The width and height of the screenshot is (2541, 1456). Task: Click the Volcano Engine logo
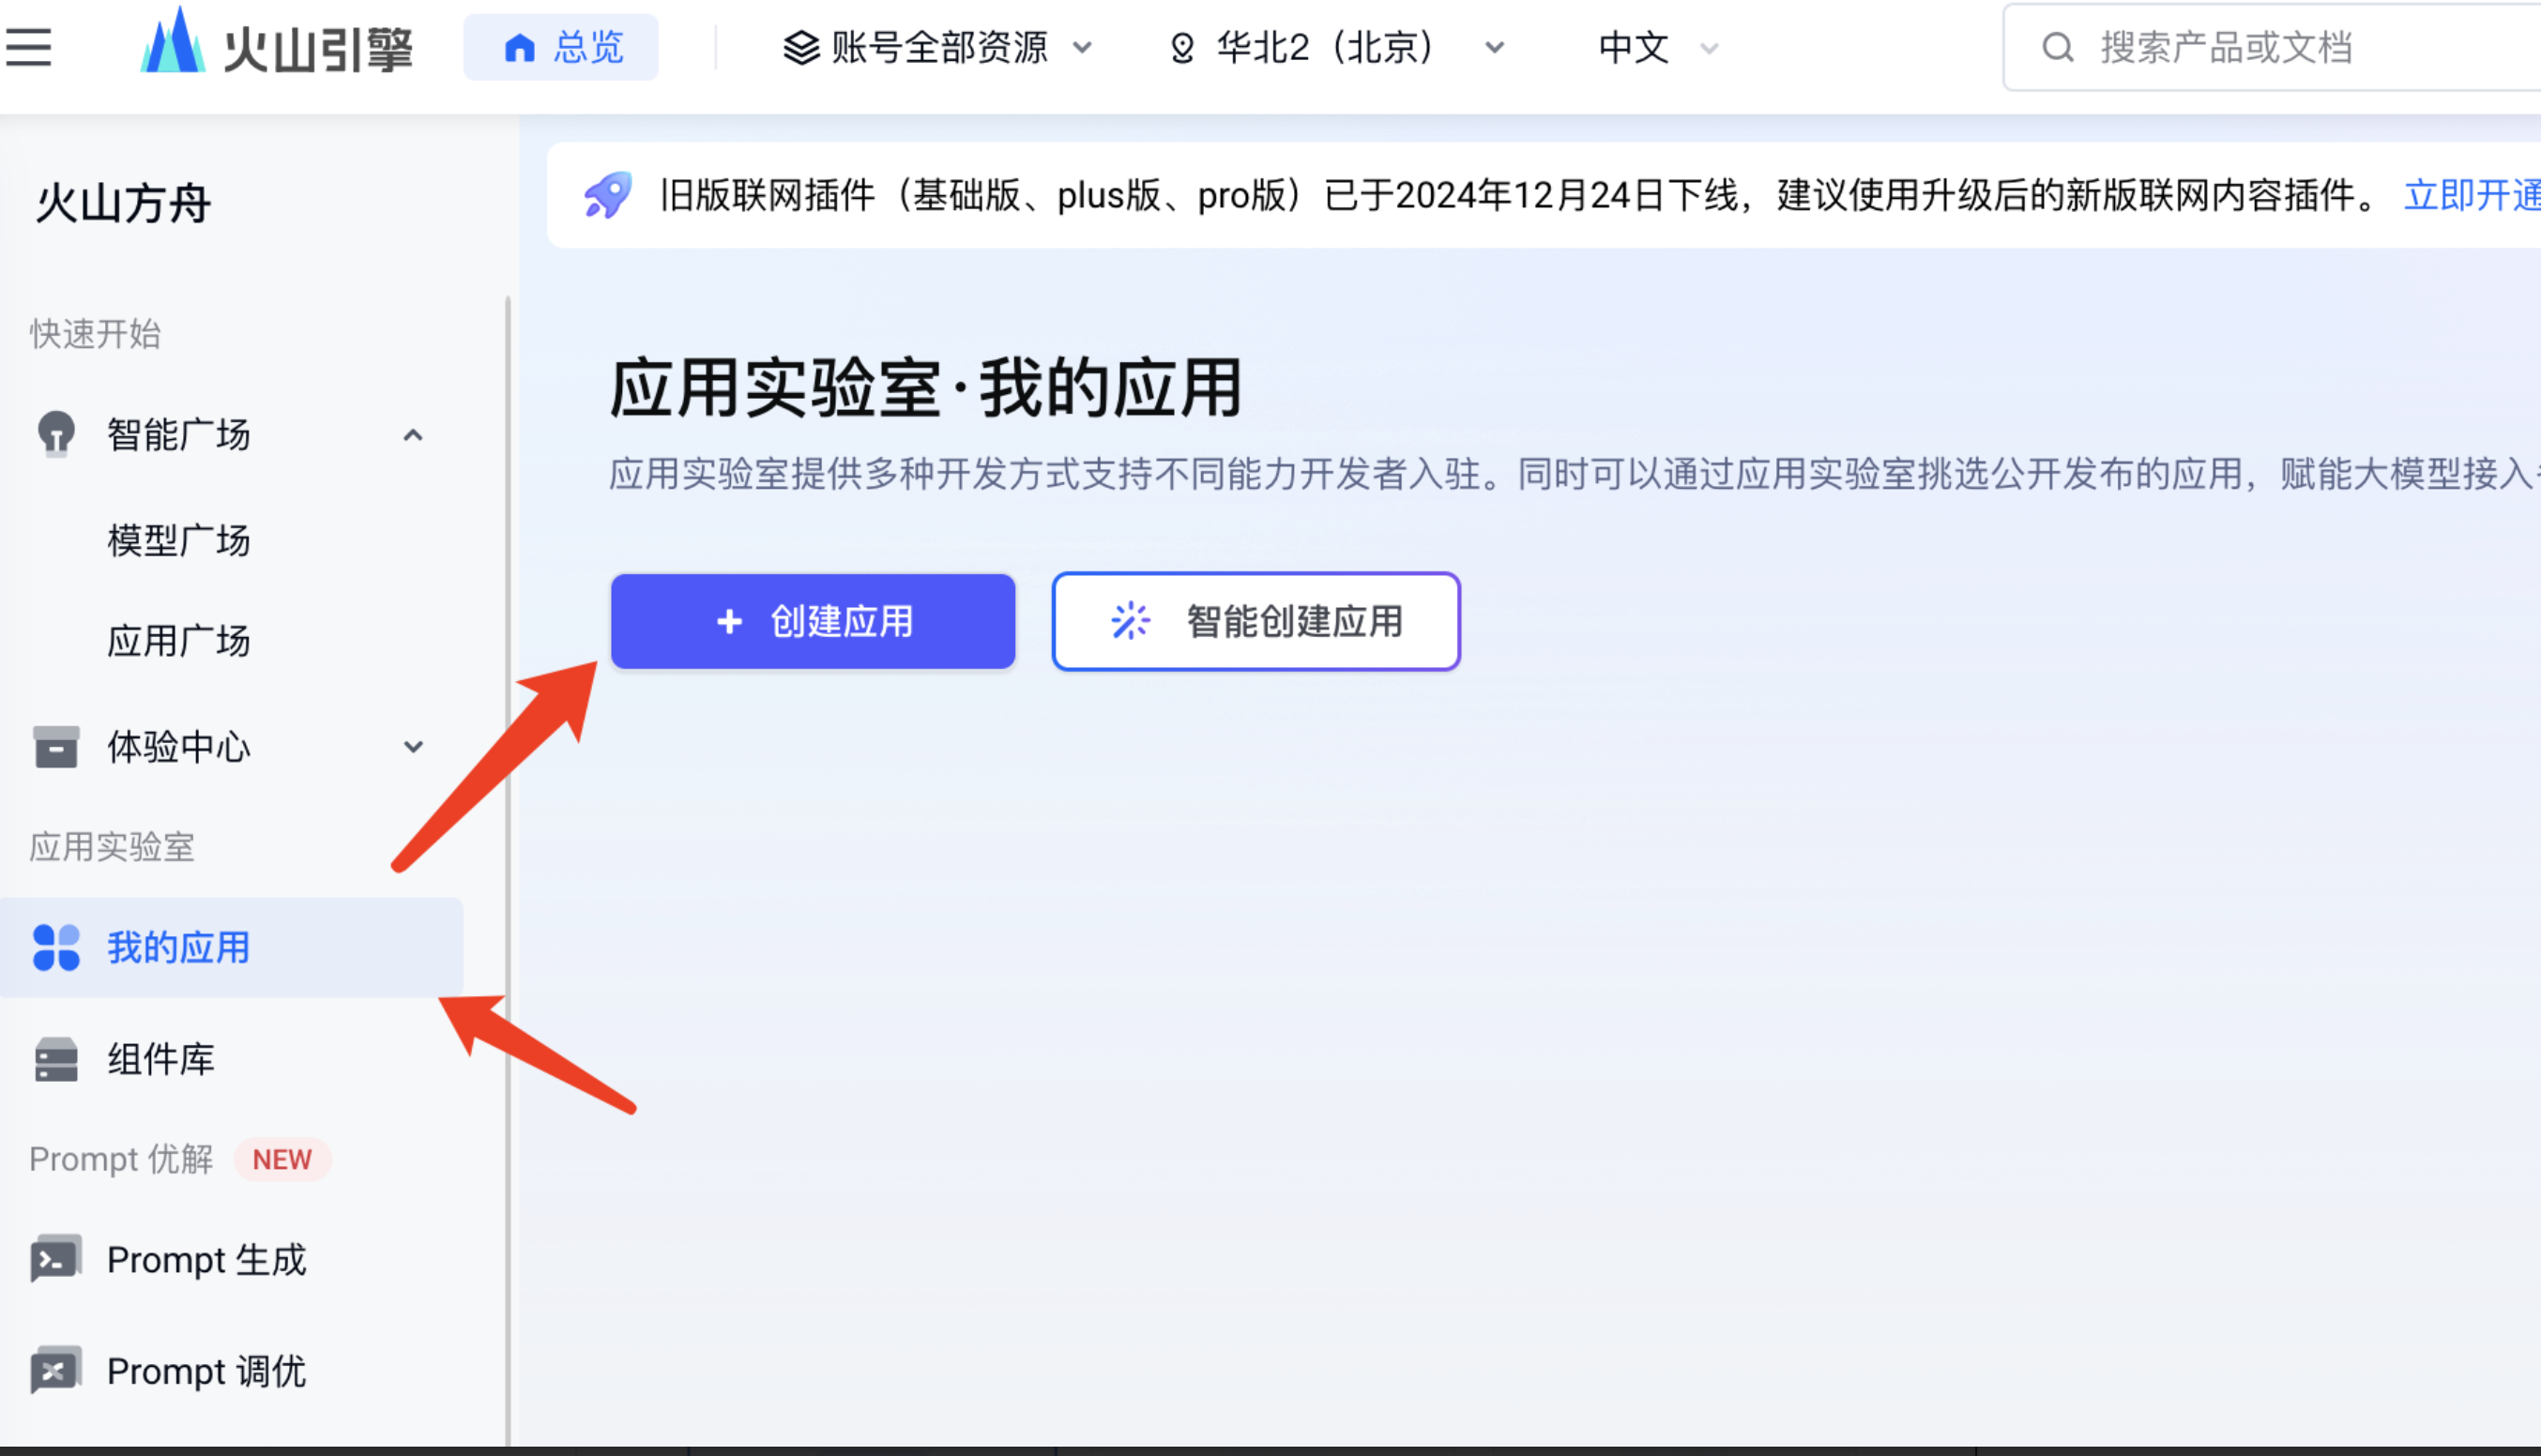(276, 45)
